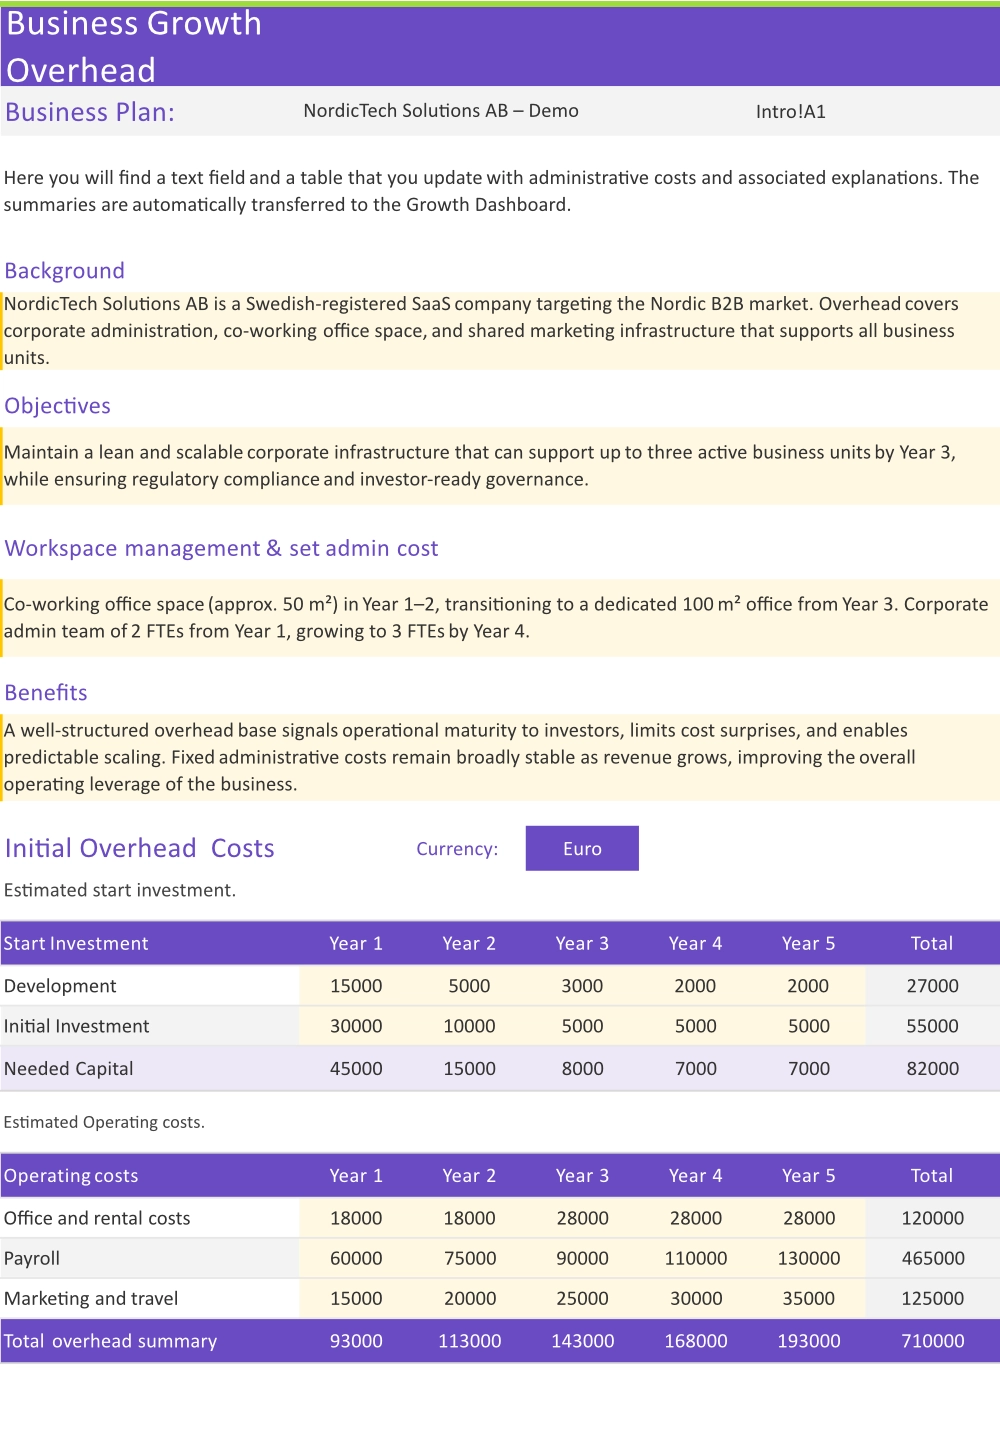
Task: Select Initial Investment Year 1 cell 30000
Action: (x=356, y=1026)
